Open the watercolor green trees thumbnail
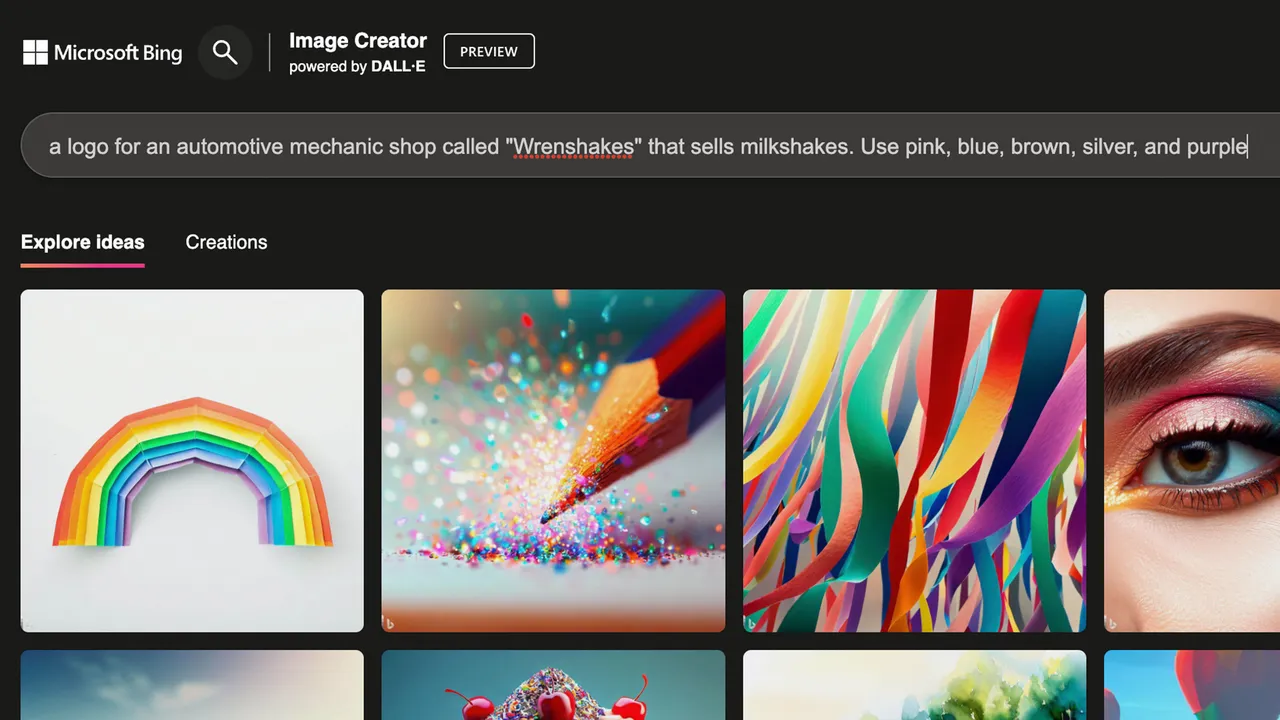The height and width of the screenshot is (720, 1280). pyautogui.click(x=914, y=685)
